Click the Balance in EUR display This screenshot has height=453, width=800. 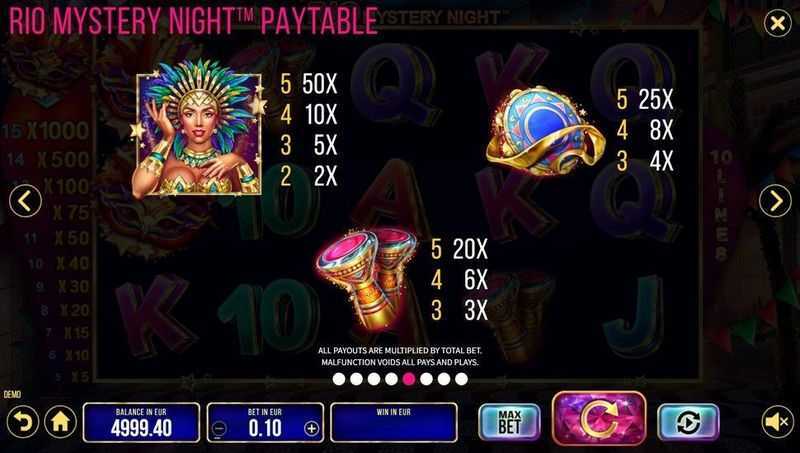point(141,422)
